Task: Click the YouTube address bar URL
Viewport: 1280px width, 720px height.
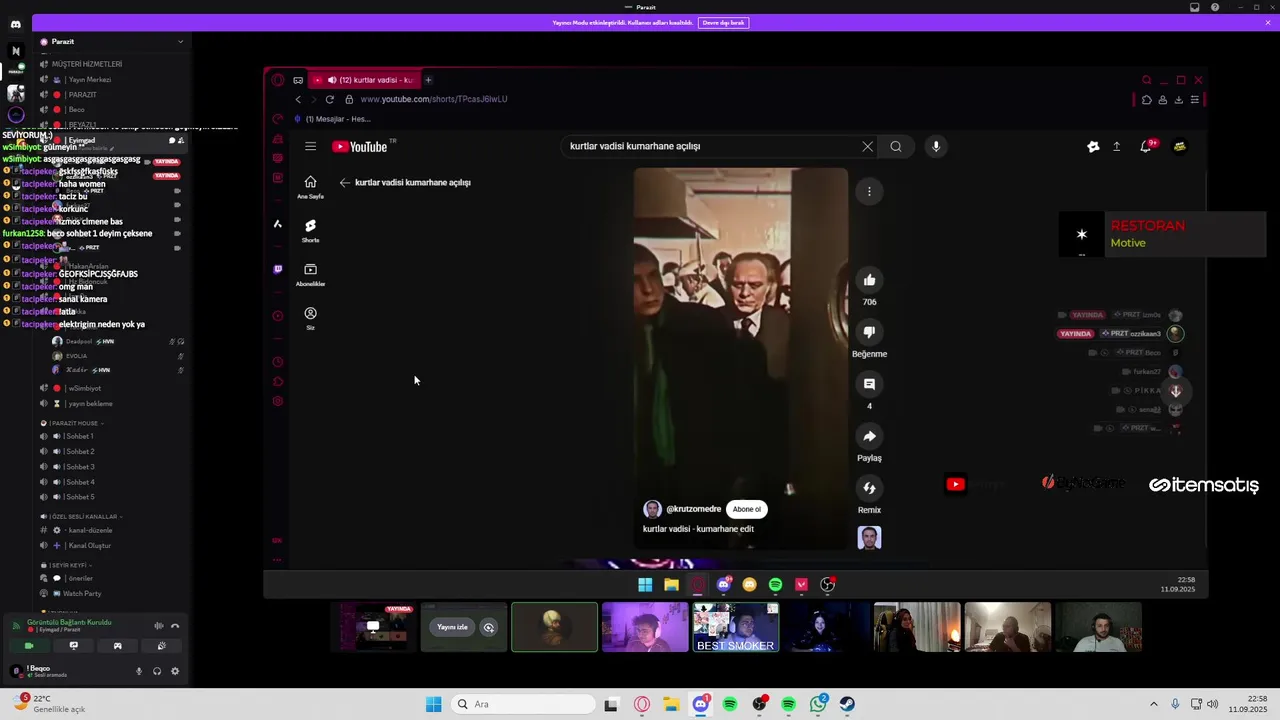Action: (434, 99)
